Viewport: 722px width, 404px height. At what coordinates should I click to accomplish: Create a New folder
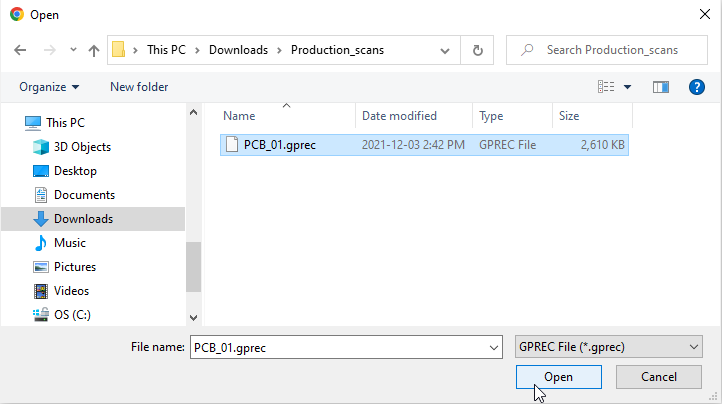pos(139,87)
